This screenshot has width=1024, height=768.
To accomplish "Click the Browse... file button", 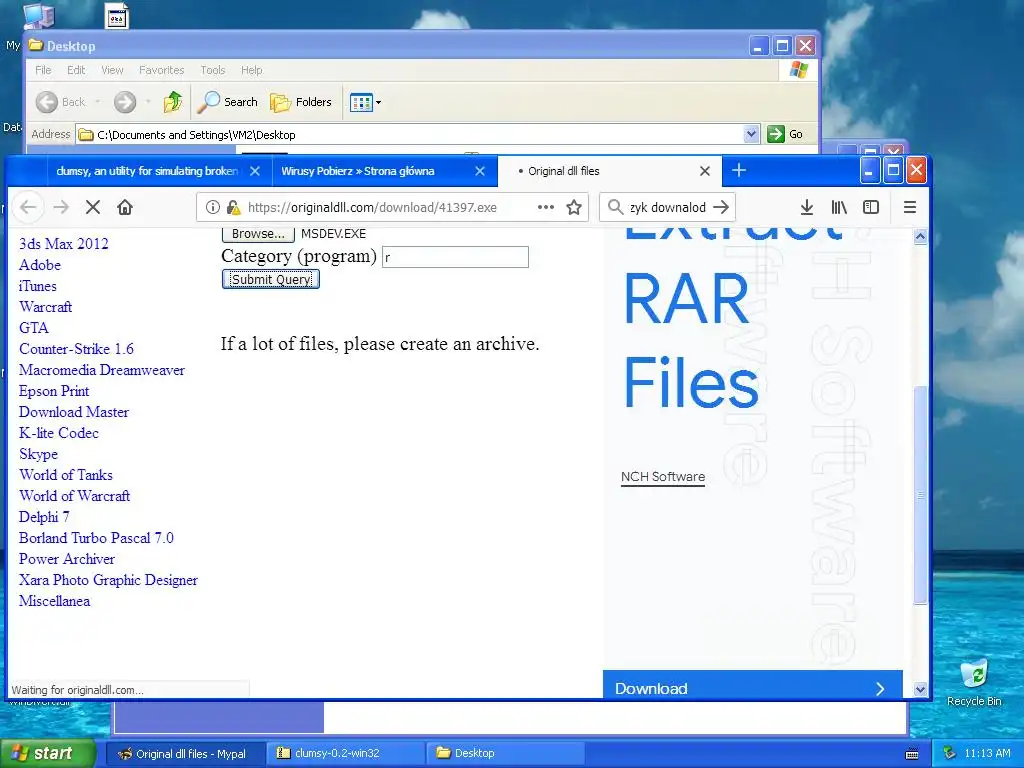I will coord(258,234).
